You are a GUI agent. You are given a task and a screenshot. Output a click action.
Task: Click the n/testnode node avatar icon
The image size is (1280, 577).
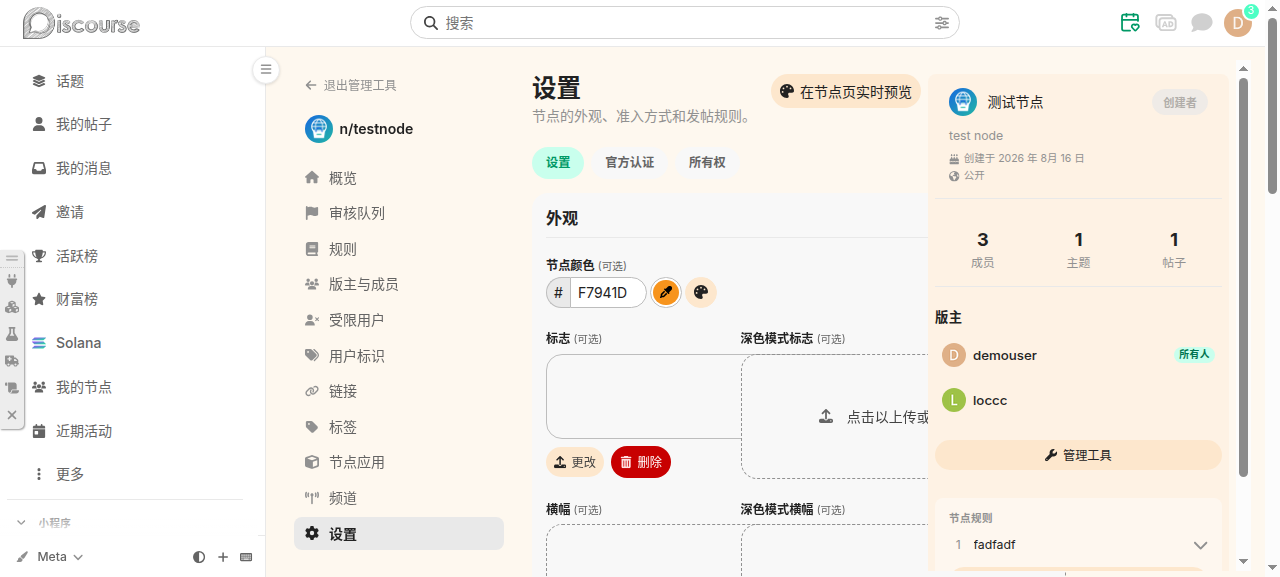click(319, 129)
